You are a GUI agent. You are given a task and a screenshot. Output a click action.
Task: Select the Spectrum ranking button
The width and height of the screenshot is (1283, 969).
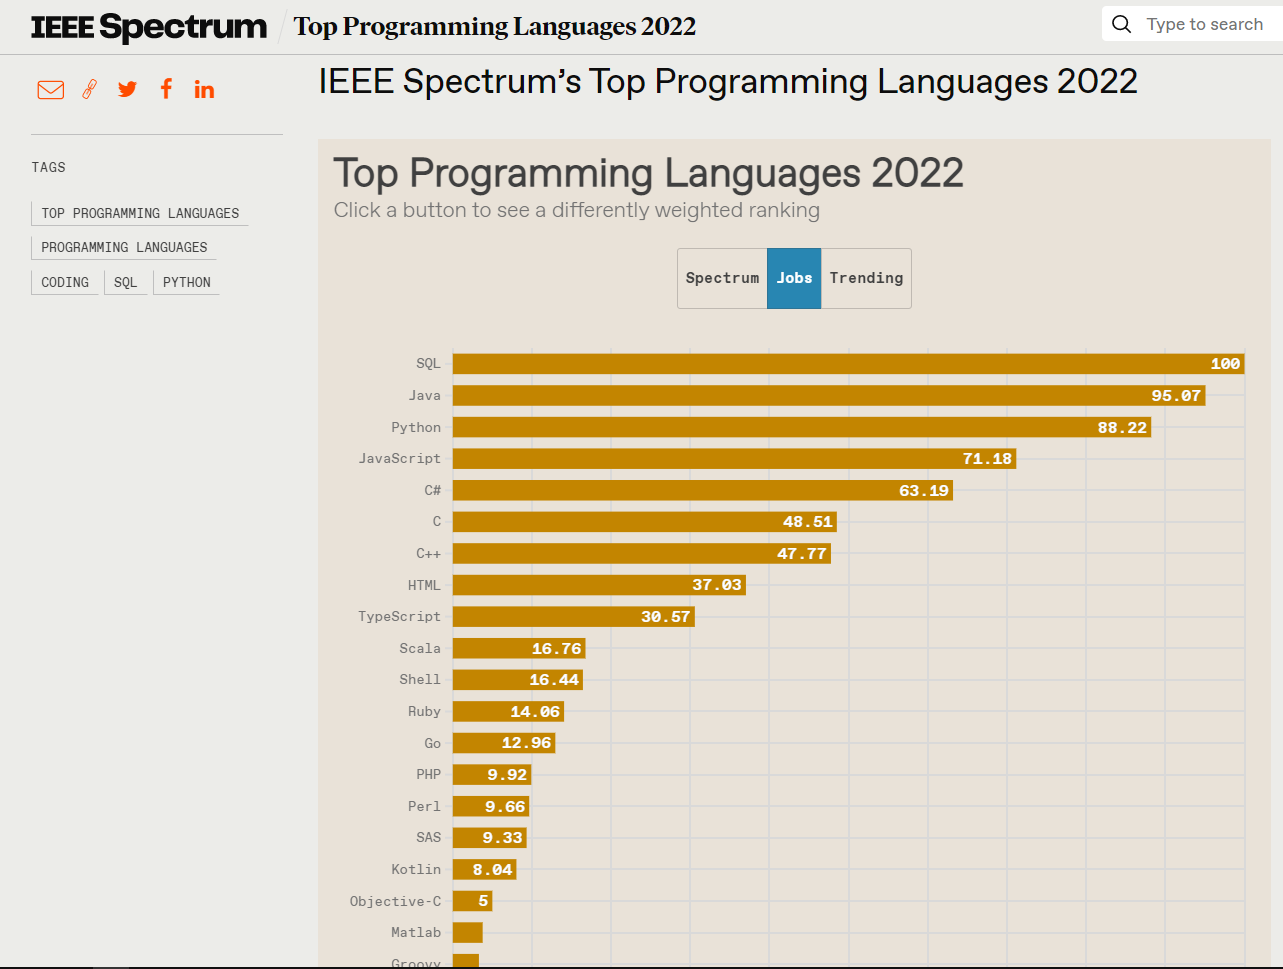tap(722, 278)
